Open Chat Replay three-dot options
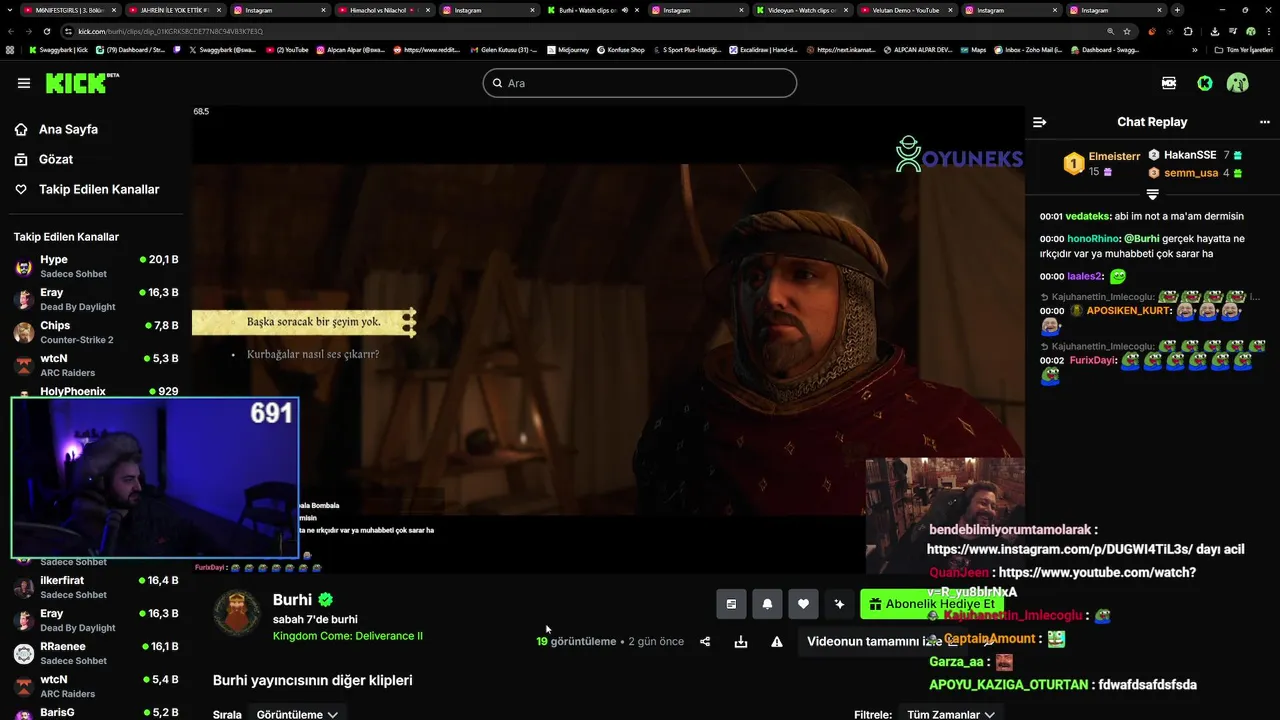The height and width of the screenshot is (720, 1280). (1264, 122)
